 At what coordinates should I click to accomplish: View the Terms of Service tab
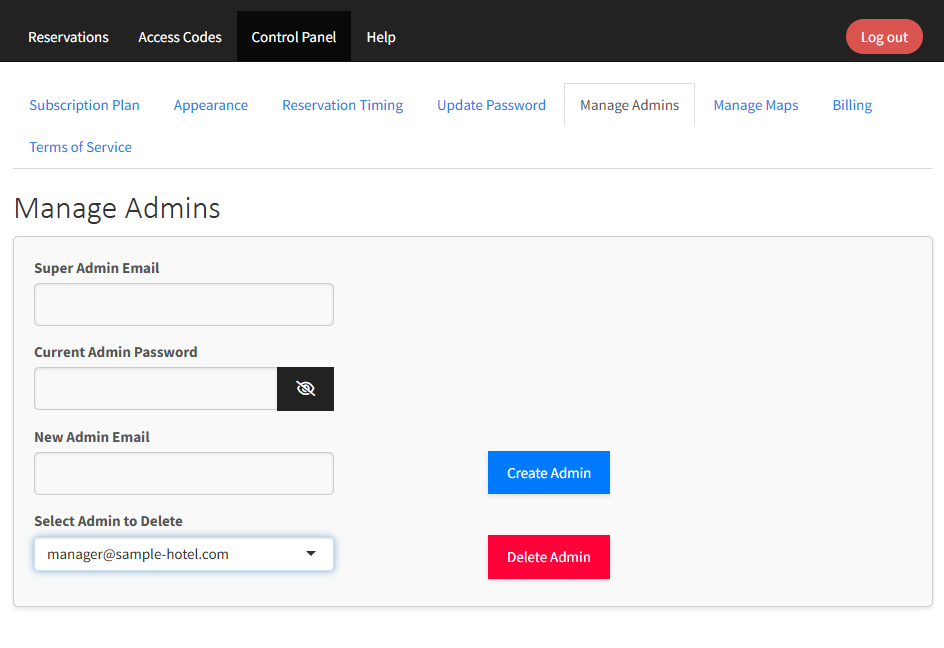80,147
